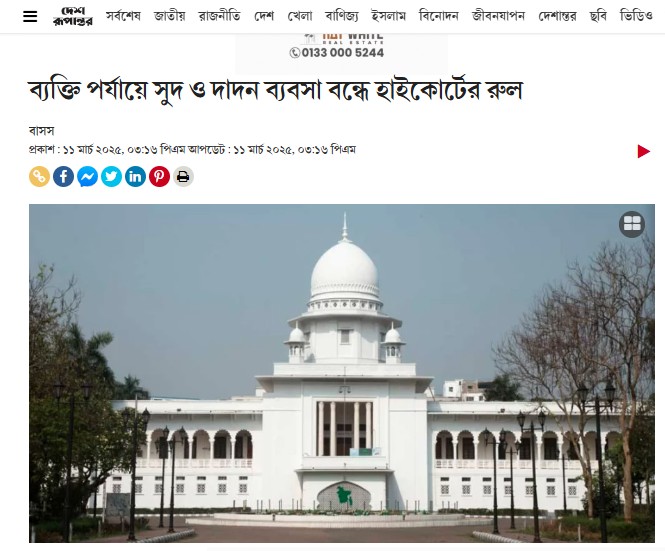Click the red play arrow
This screenshot has width=665, height=551.
point(643,151)
